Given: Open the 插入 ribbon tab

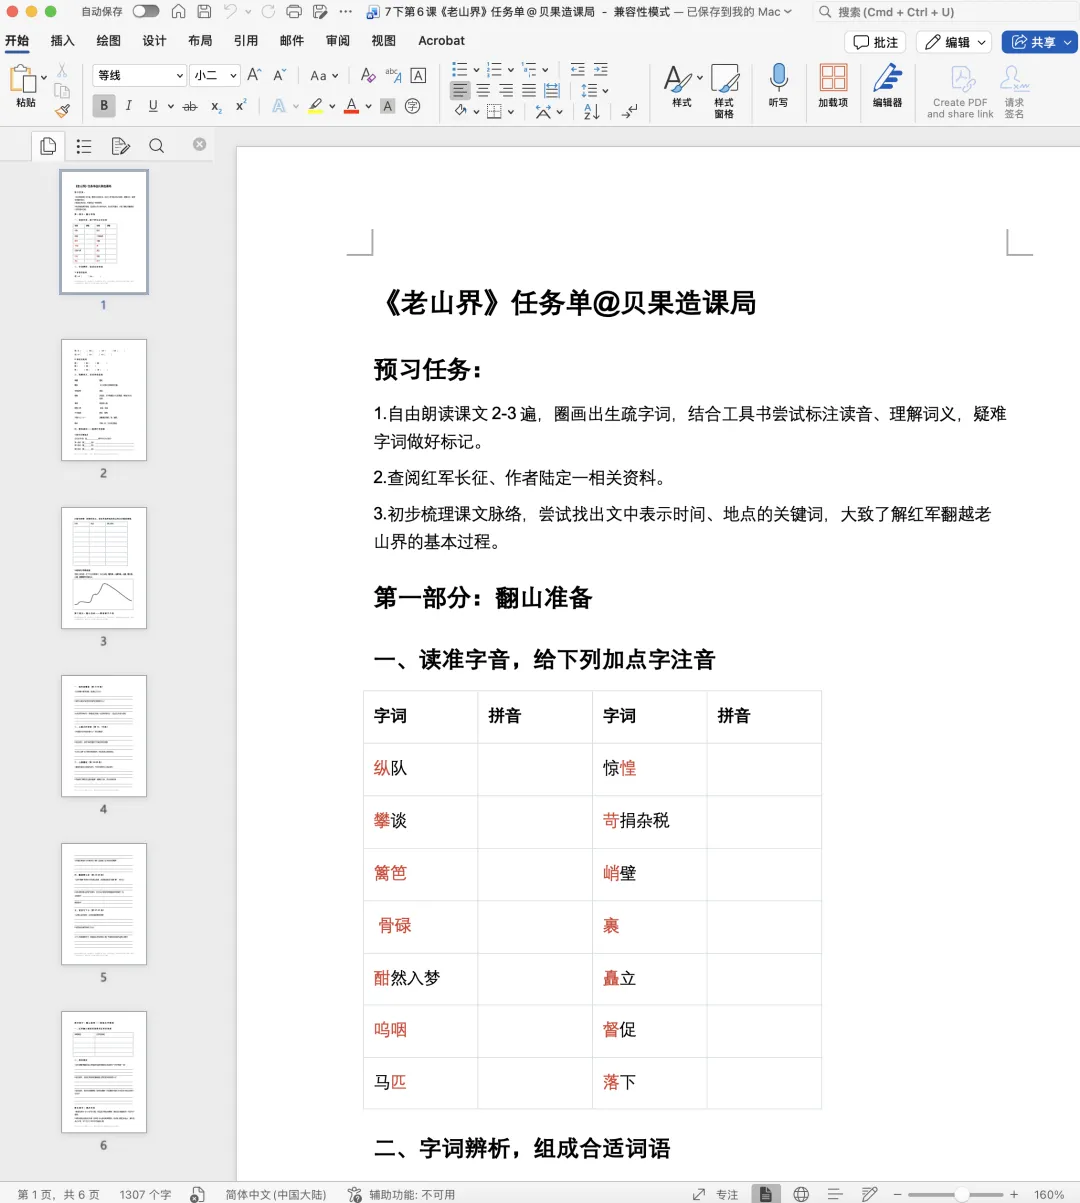Looking at the screenshot, I should [x=63, y=41].
